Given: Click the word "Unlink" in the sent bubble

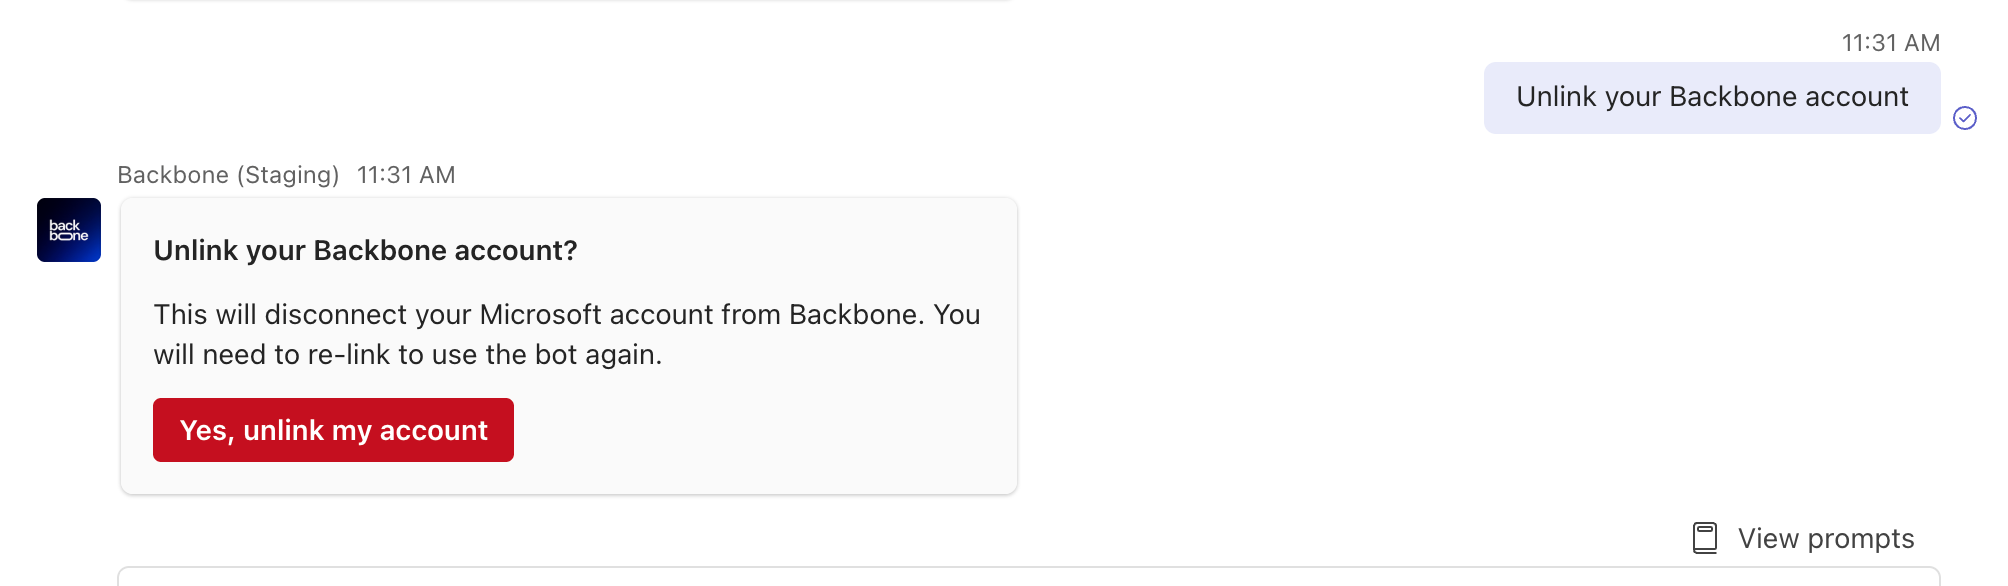Looking at the screenshot, I should point(1556,97).
